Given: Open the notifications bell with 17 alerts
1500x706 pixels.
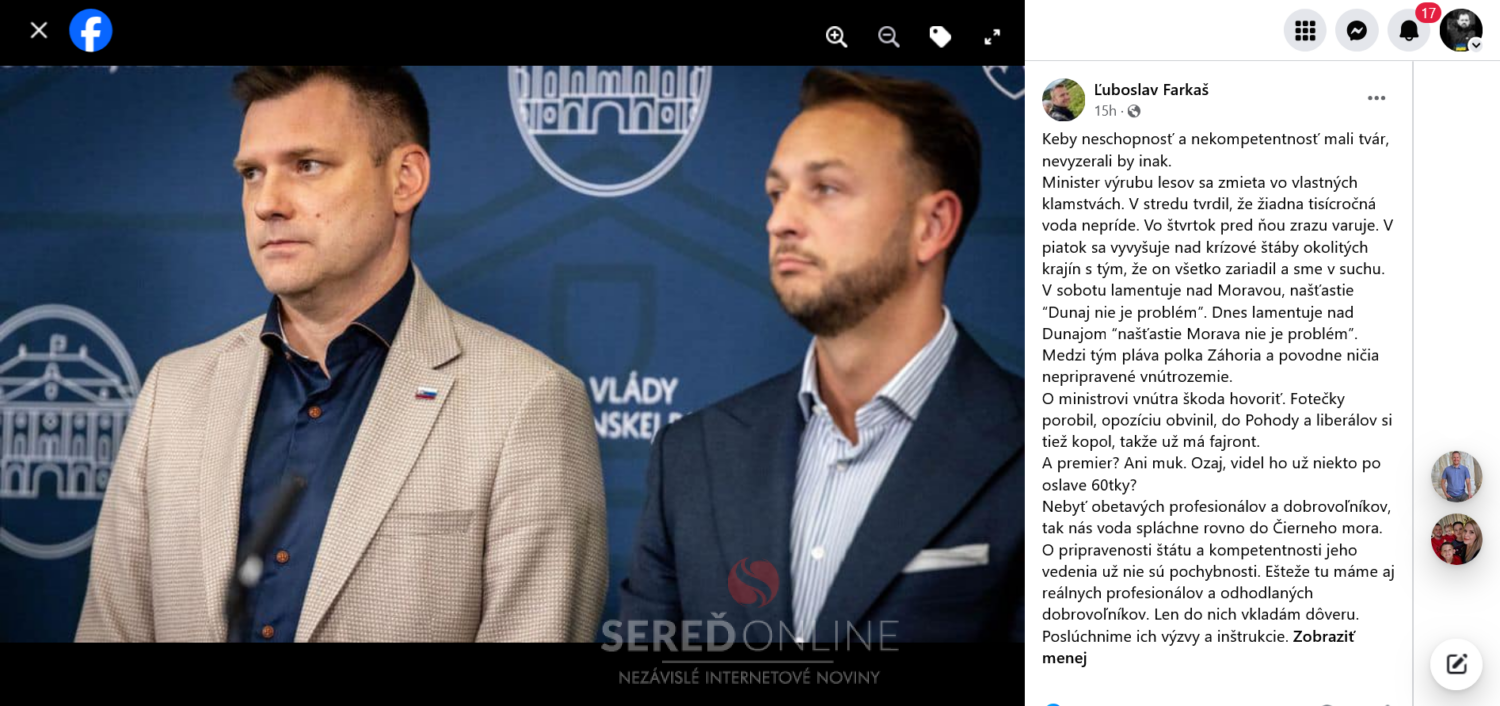Looking at the screenshot, I should [1409, 31].
